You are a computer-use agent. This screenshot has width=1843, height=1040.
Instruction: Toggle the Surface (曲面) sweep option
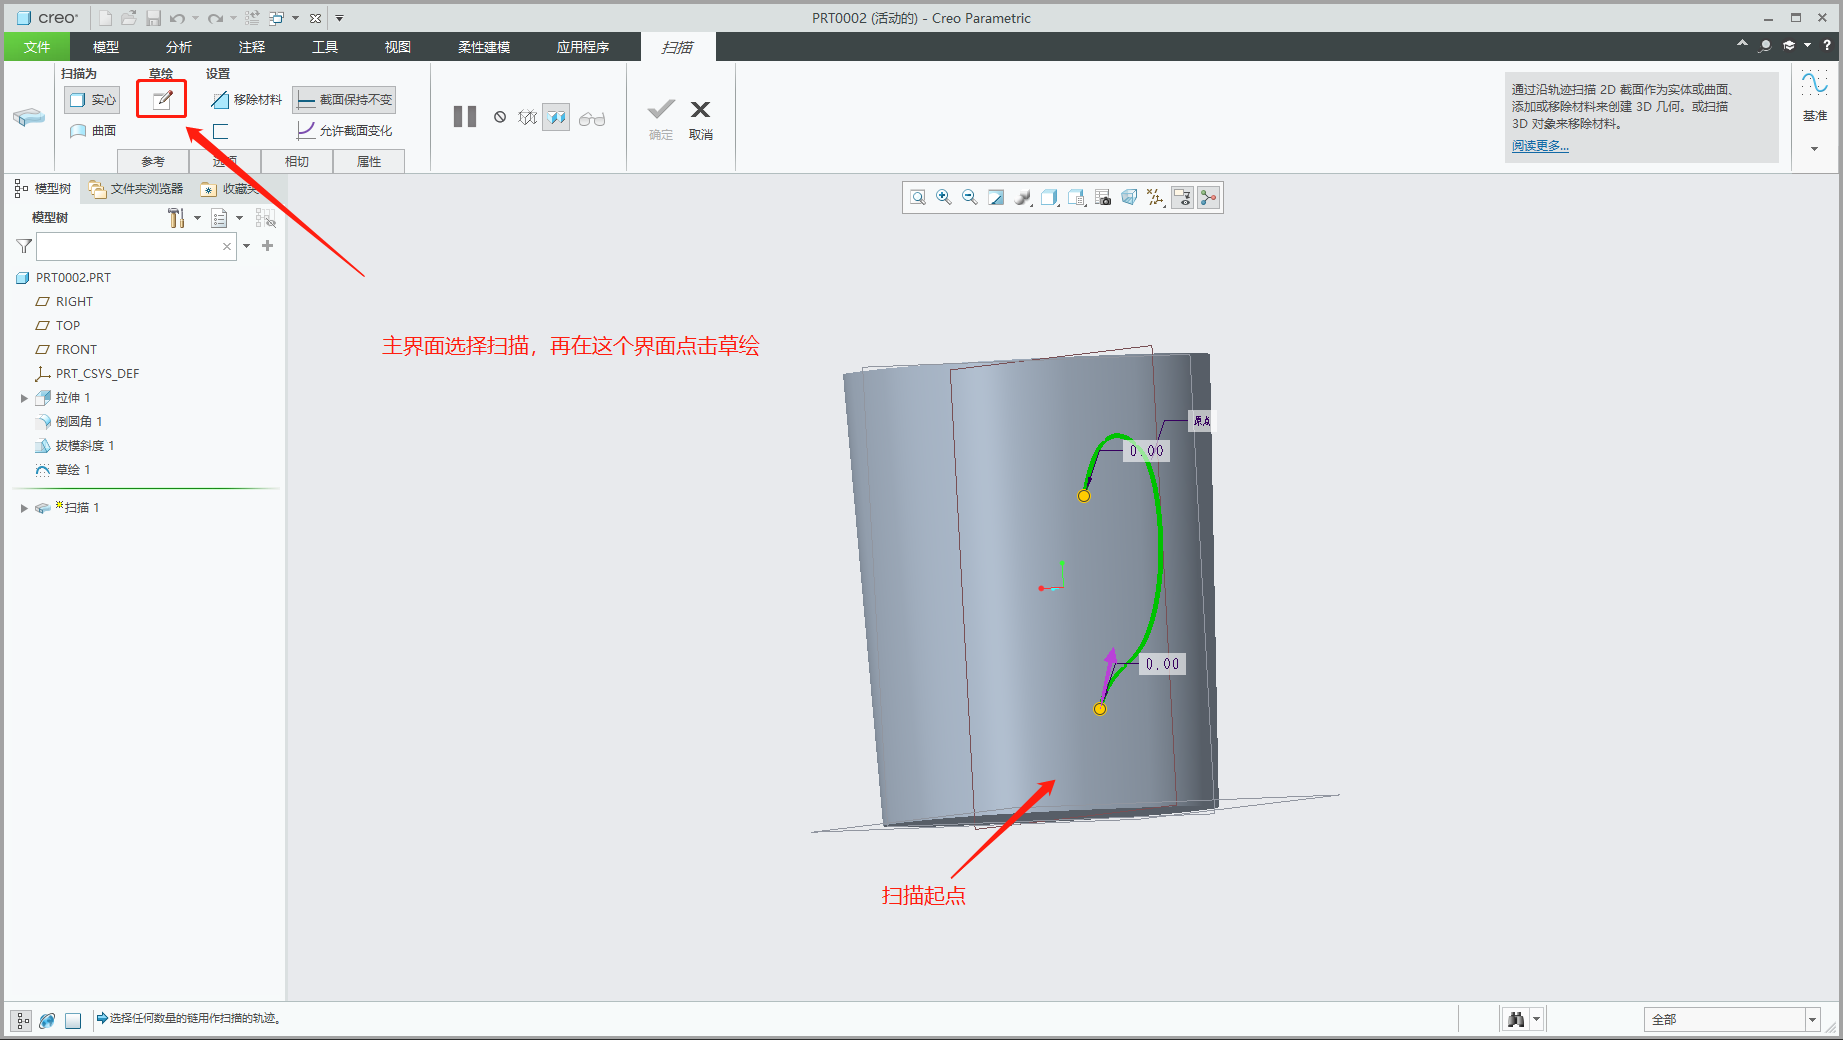pyautogui.click(x=92, y=131)
